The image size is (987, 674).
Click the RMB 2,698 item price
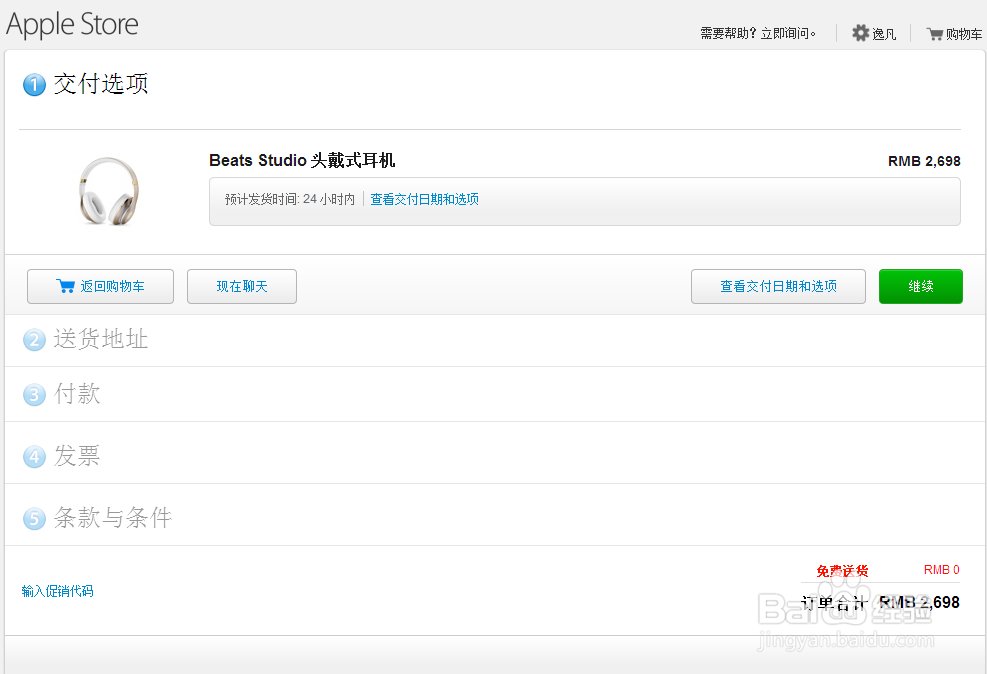[924, 161]
